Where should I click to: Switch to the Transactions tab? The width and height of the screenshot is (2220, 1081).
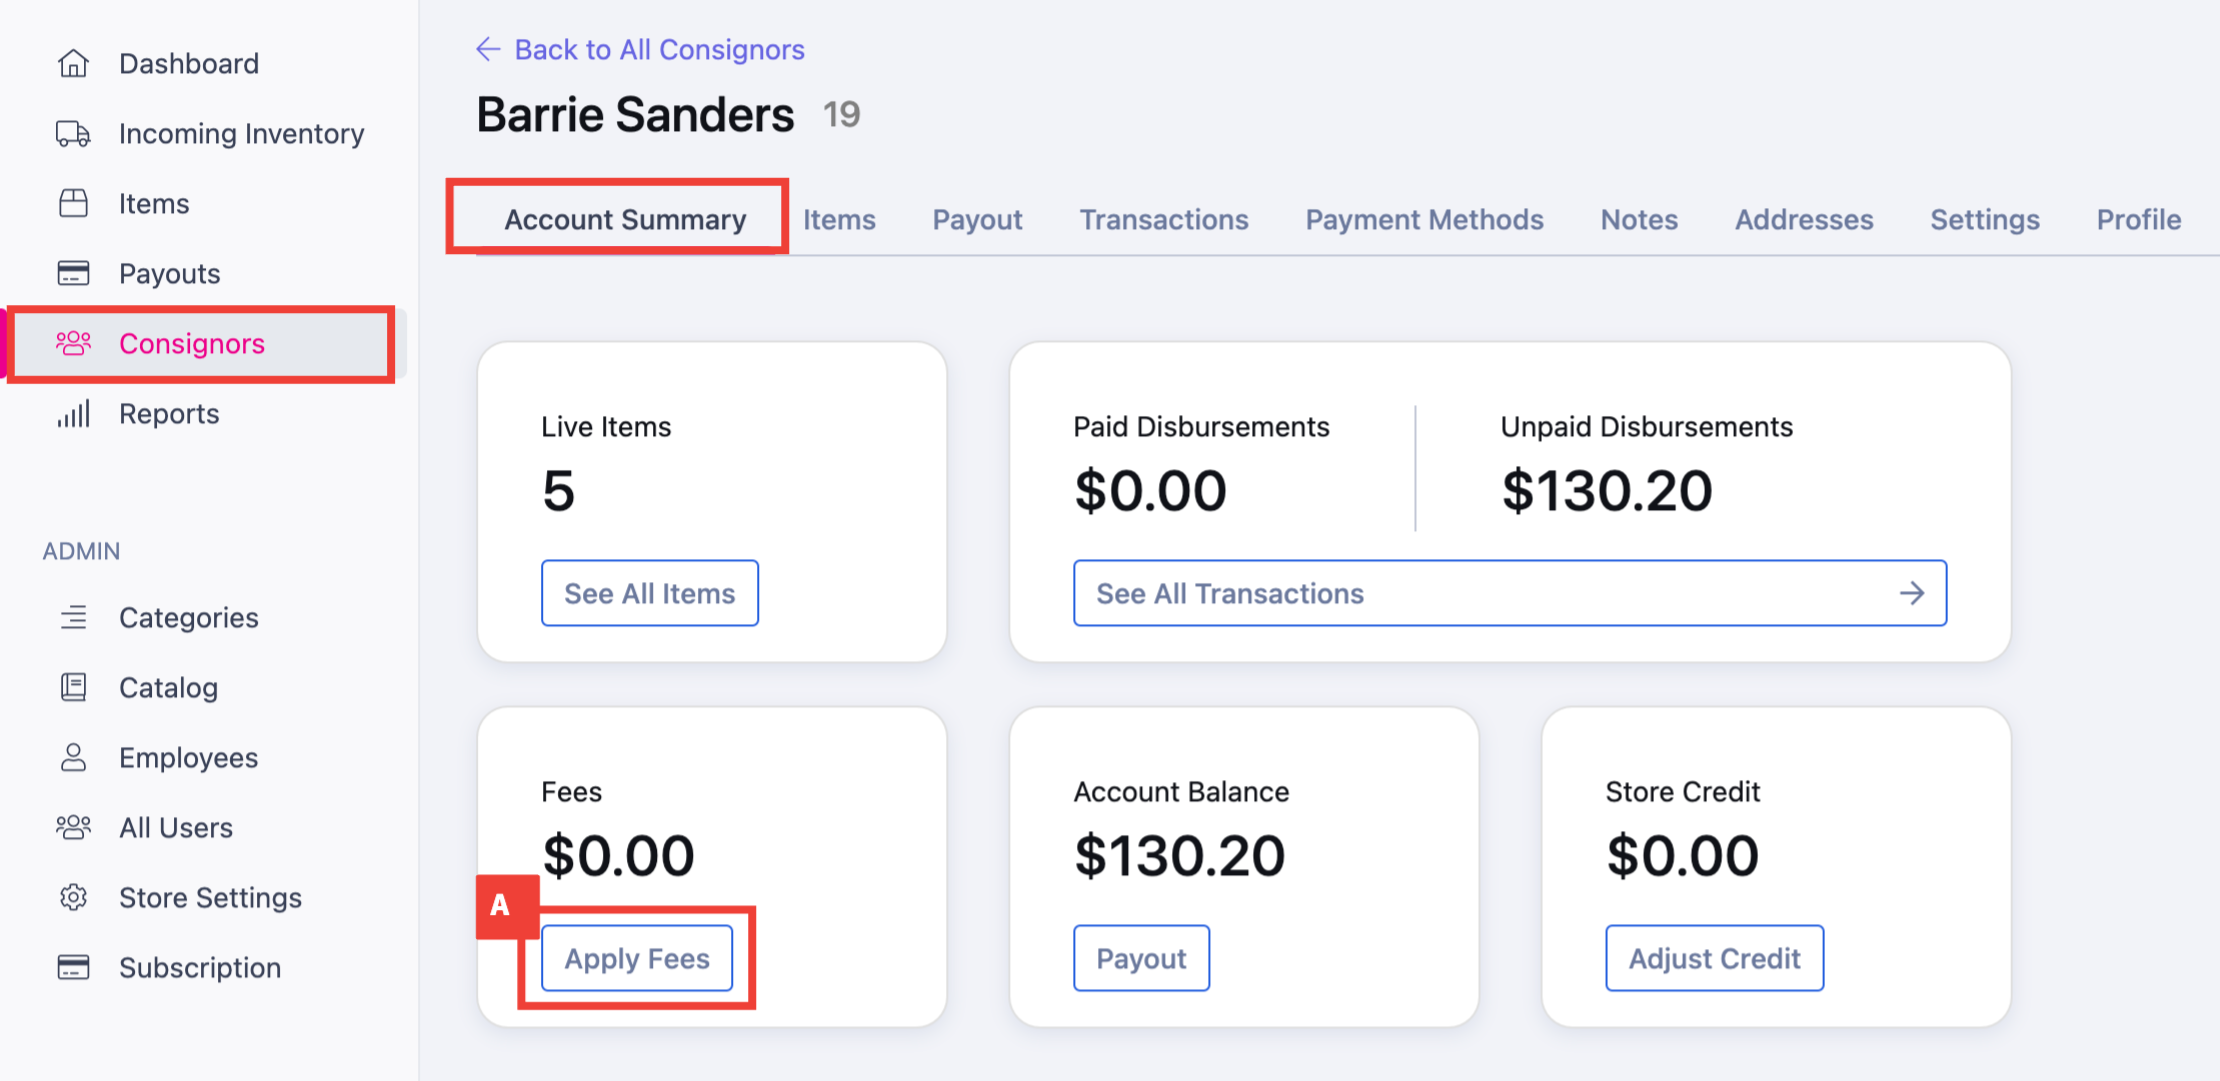tap(1164, 219)
